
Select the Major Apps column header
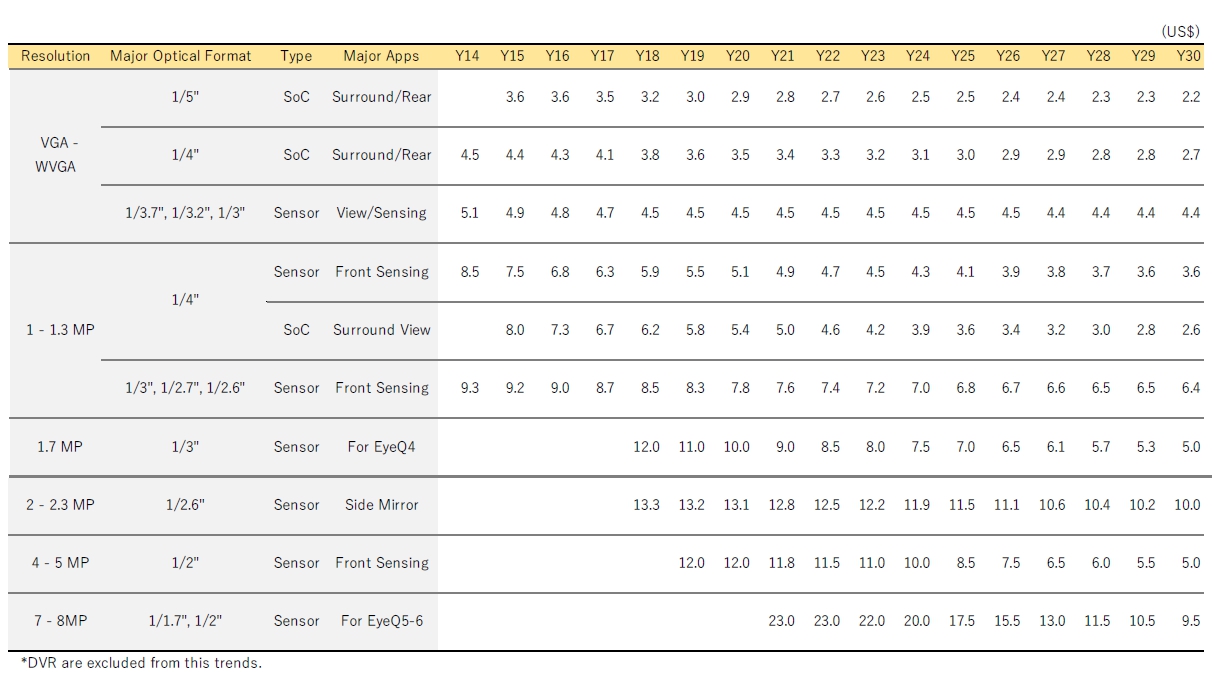coord(381,56)
